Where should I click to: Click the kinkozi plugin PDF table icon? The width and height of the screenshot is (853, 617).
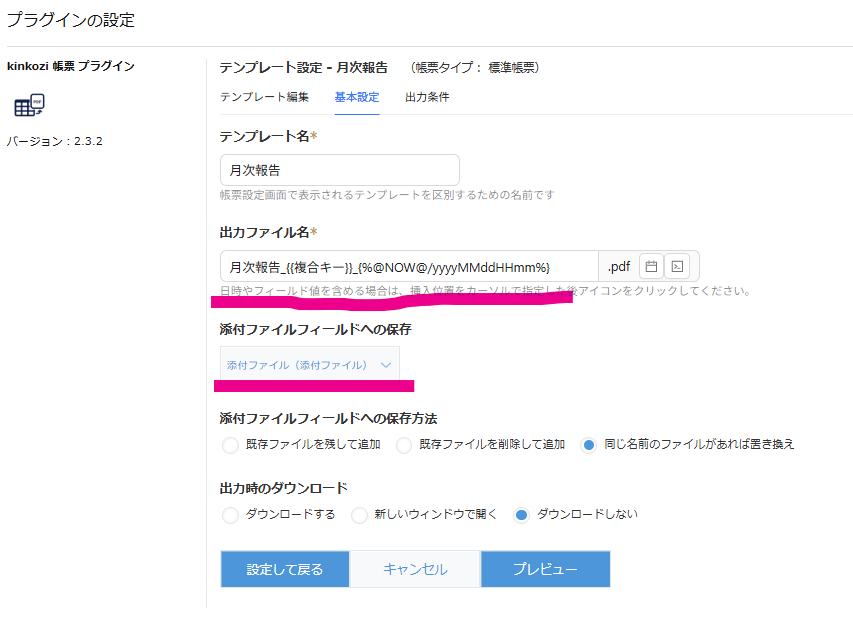click(x=29, y=106)
